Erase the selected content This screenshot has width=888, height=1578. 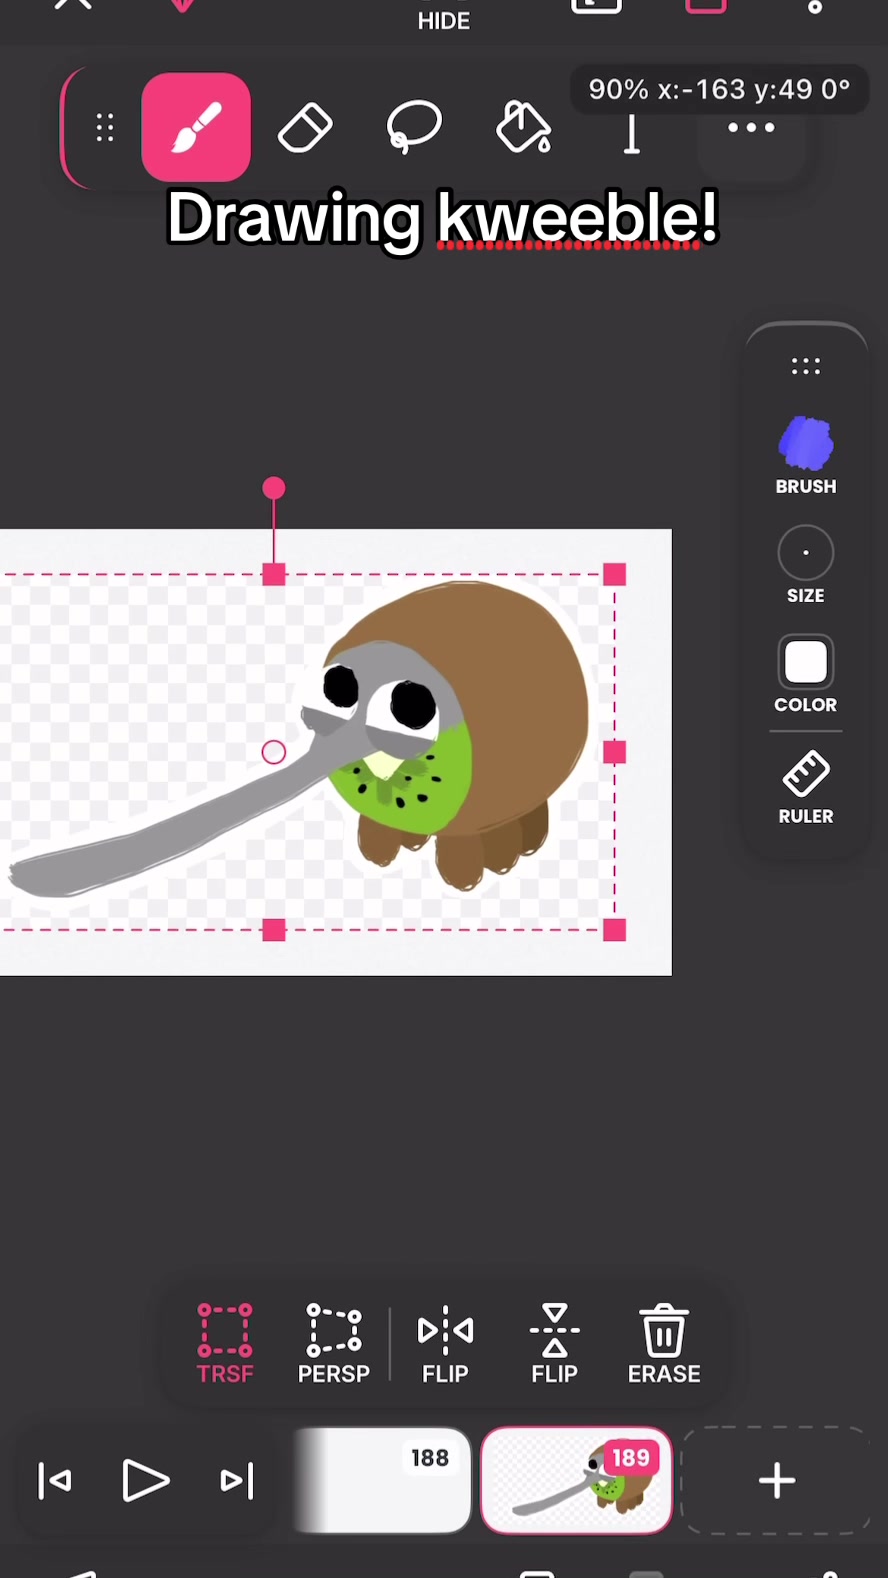tap(664, 1344)
